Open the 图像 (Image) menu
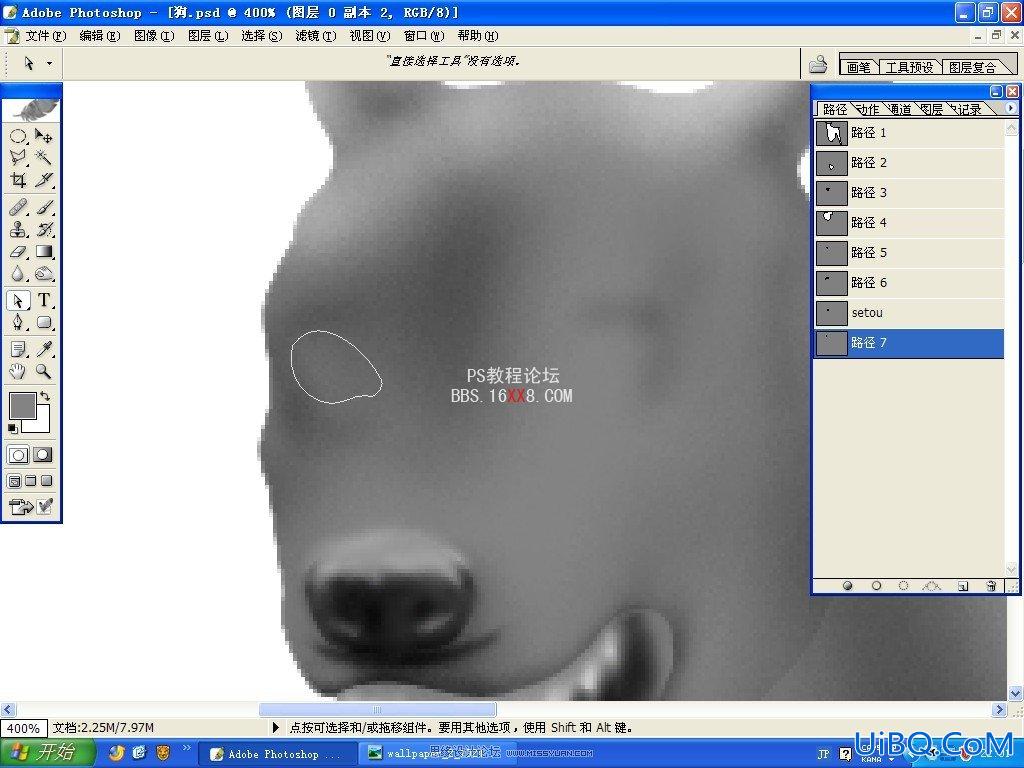Viewport: 1024px width, 768px height. (153, 36)
